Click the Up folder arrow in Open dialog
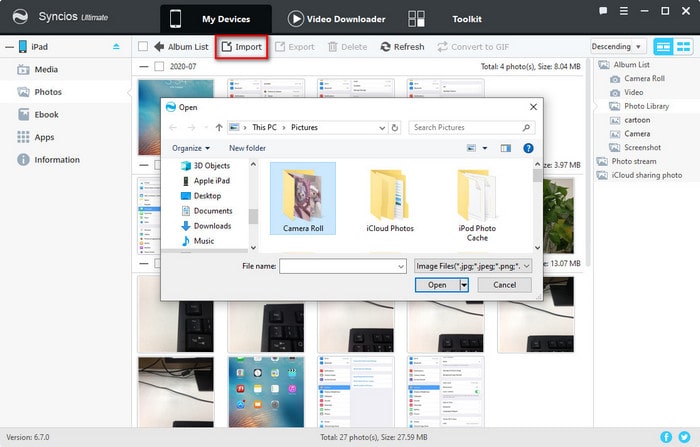700x447 pixels. [219, 127]
